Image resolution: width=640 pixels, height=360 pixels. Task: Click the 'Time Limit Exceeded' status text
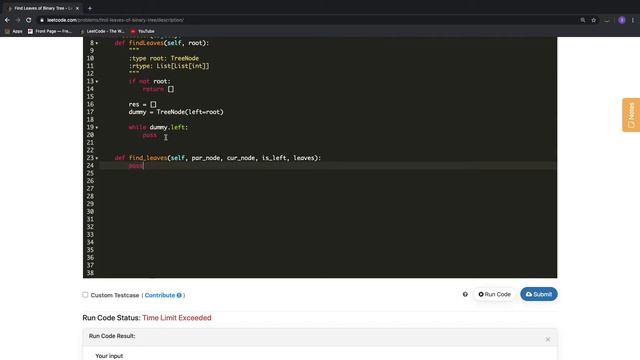pyautogui.click(x=177, y=318)
